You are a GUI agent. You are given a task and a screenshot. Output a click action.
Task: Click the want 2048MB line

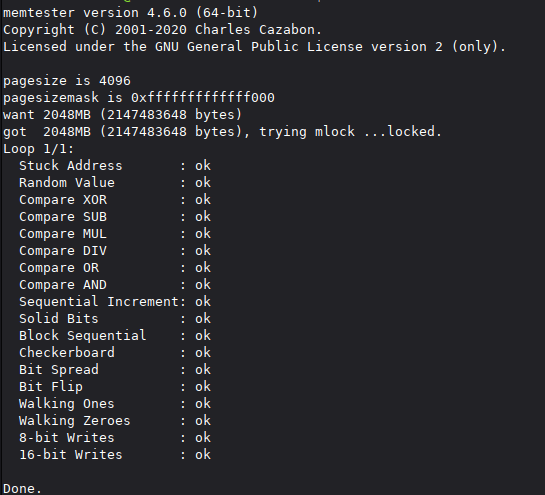click(122, 115)
